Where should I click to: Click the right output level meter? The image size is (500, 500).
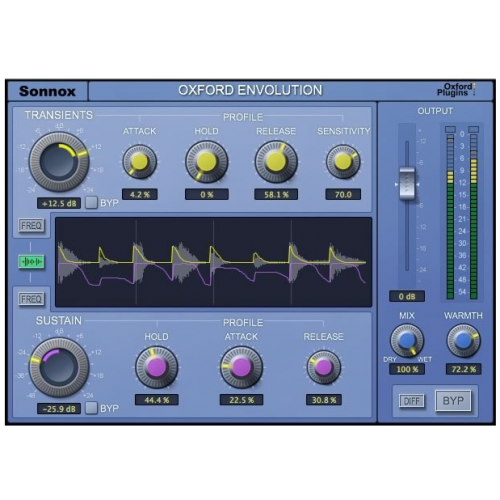474,217
